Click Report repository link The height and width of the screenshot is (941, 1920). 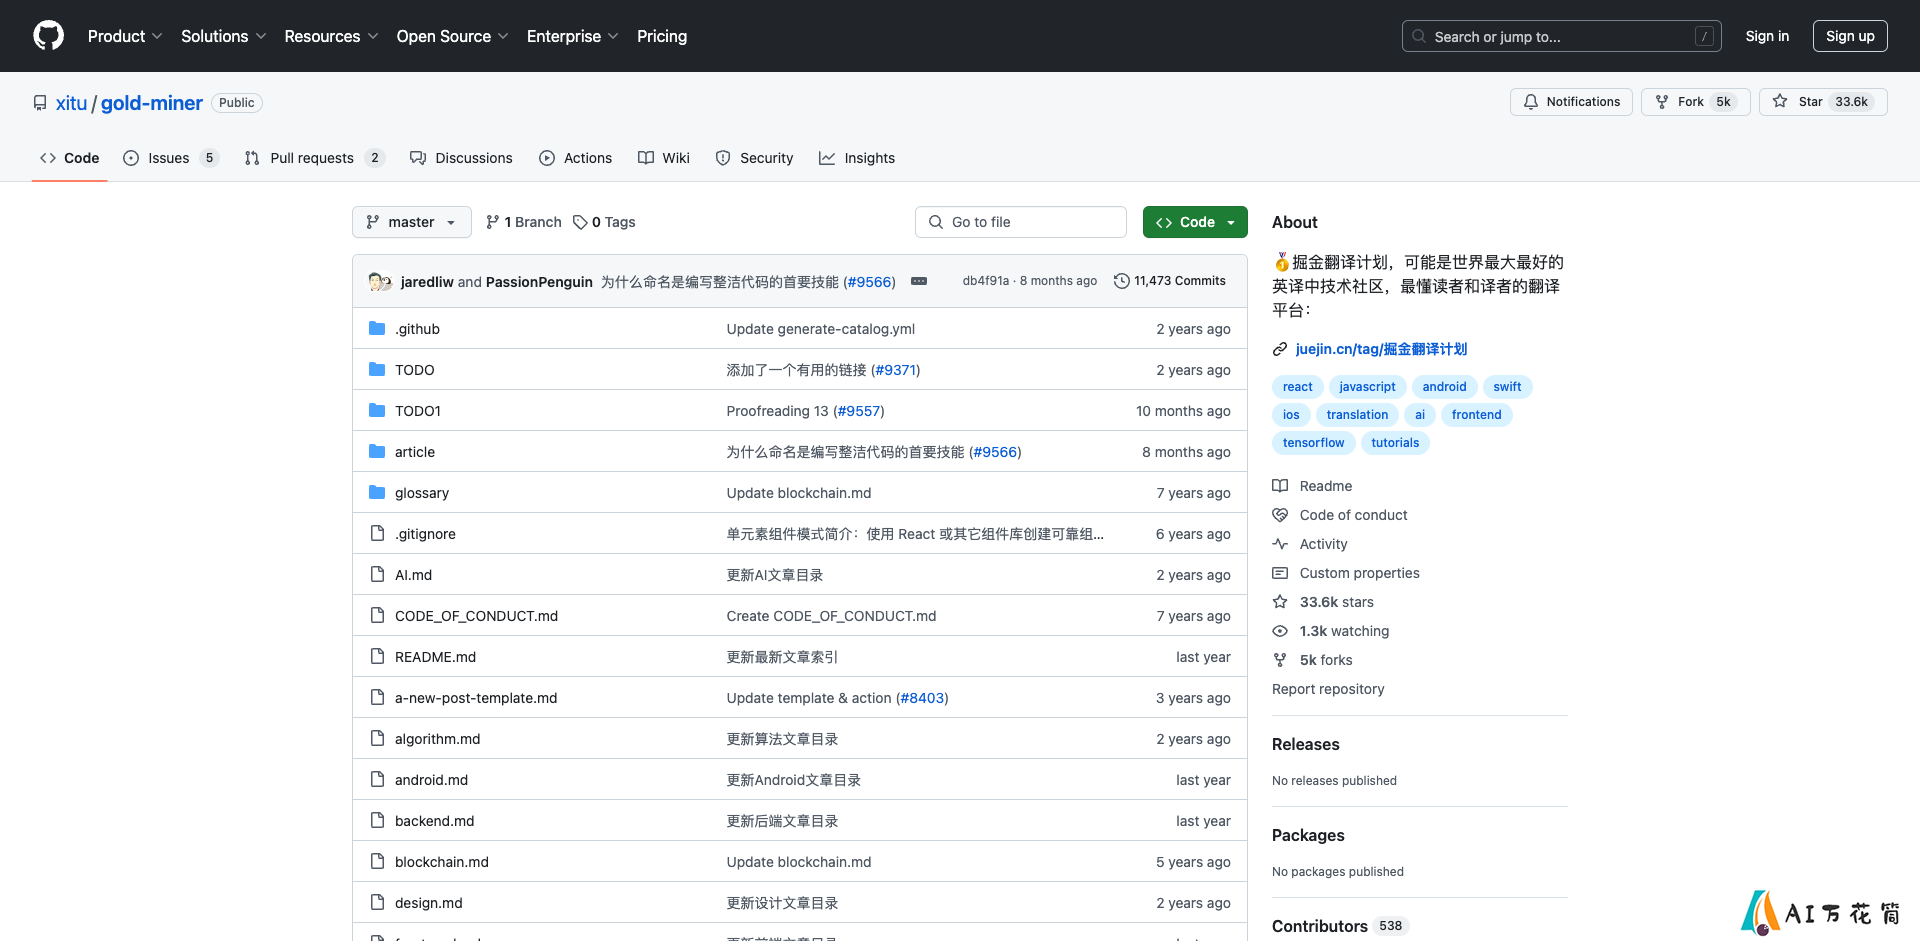pos(1328,689)
